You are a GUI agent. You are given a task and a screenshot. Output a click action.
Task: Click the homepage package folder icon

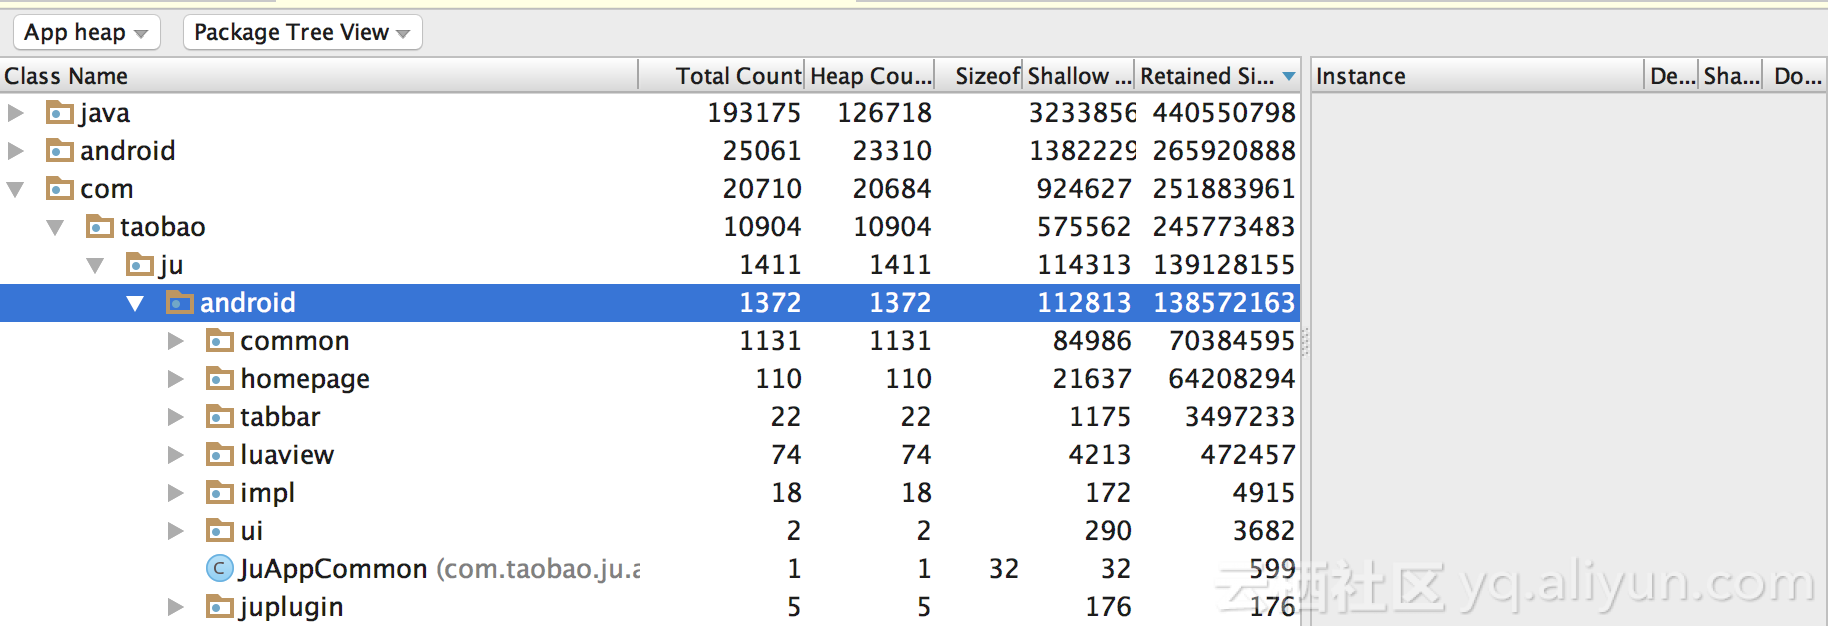[x=220, y=379]
